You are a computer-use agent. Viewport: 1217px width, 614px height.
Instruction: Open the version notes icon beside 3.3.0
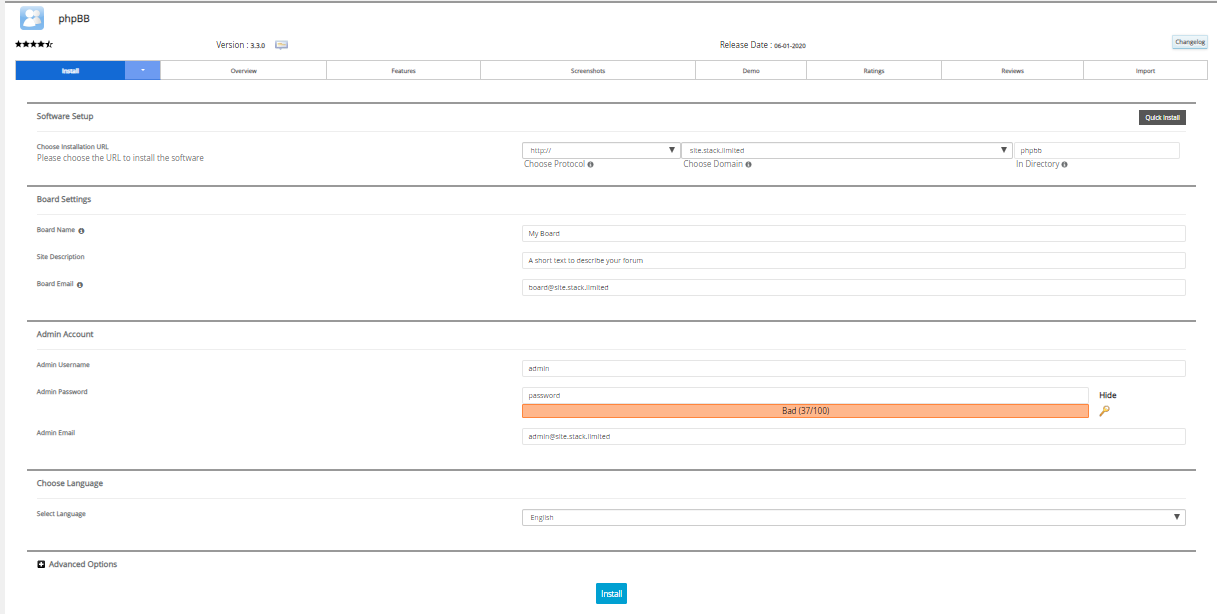coord(281,45)
